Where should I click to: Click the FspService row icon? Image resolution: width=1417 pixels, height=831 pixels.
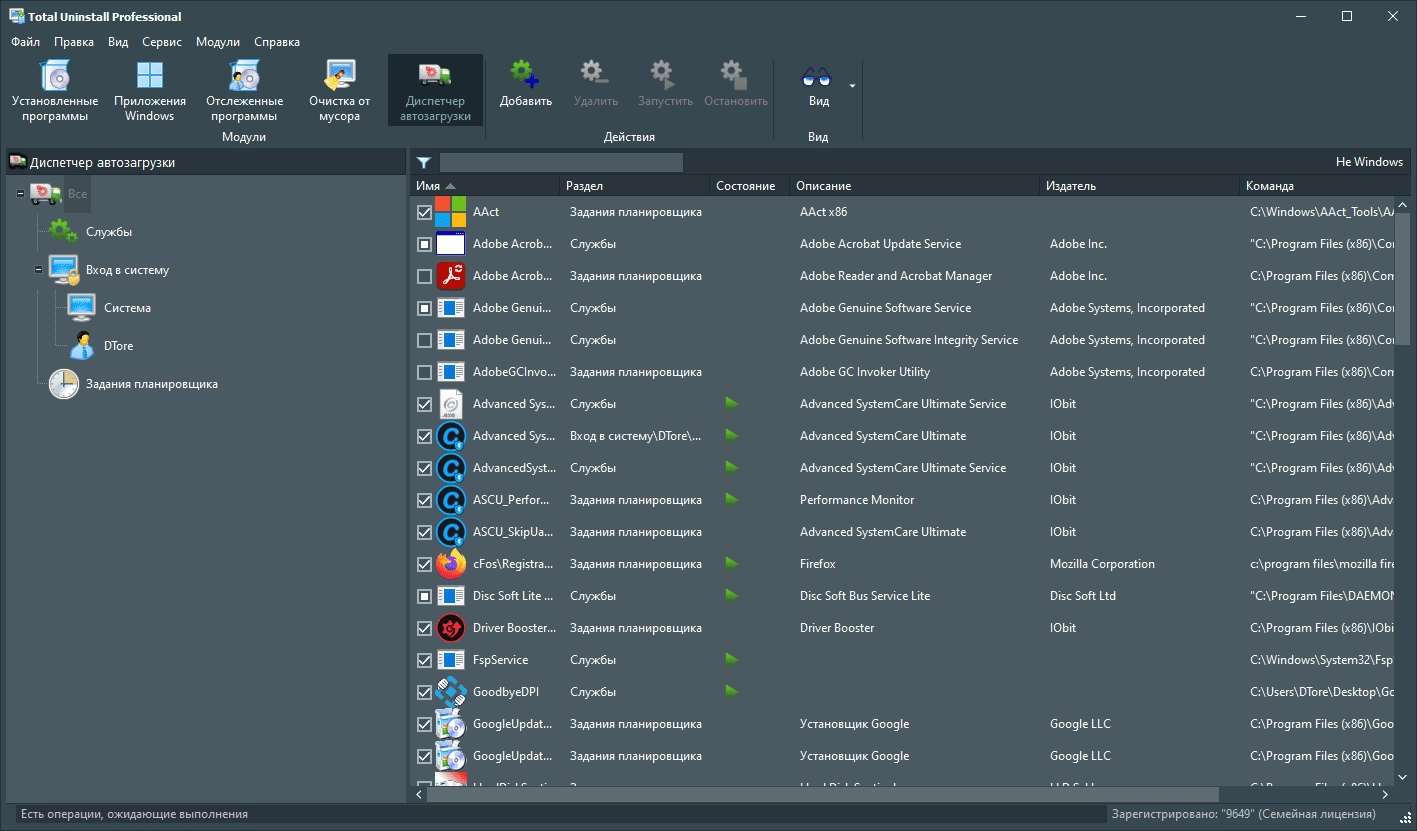(451, 660)
